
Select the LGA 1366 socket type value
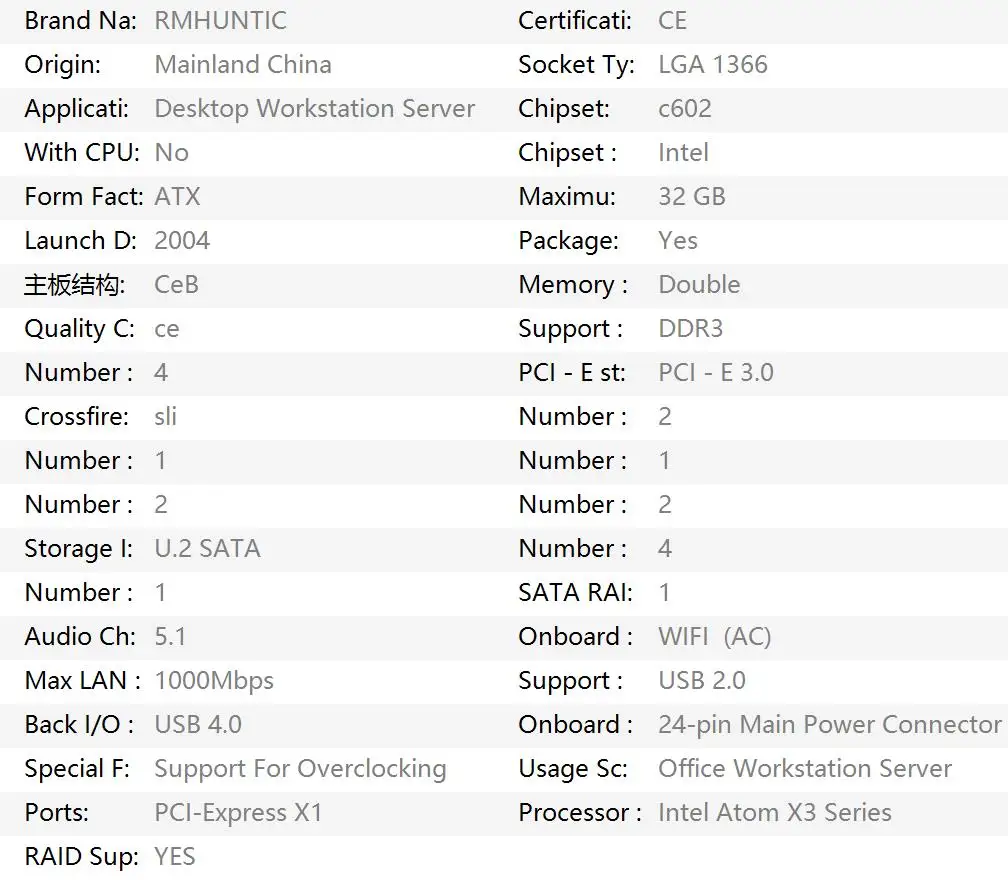click(713, 65)
